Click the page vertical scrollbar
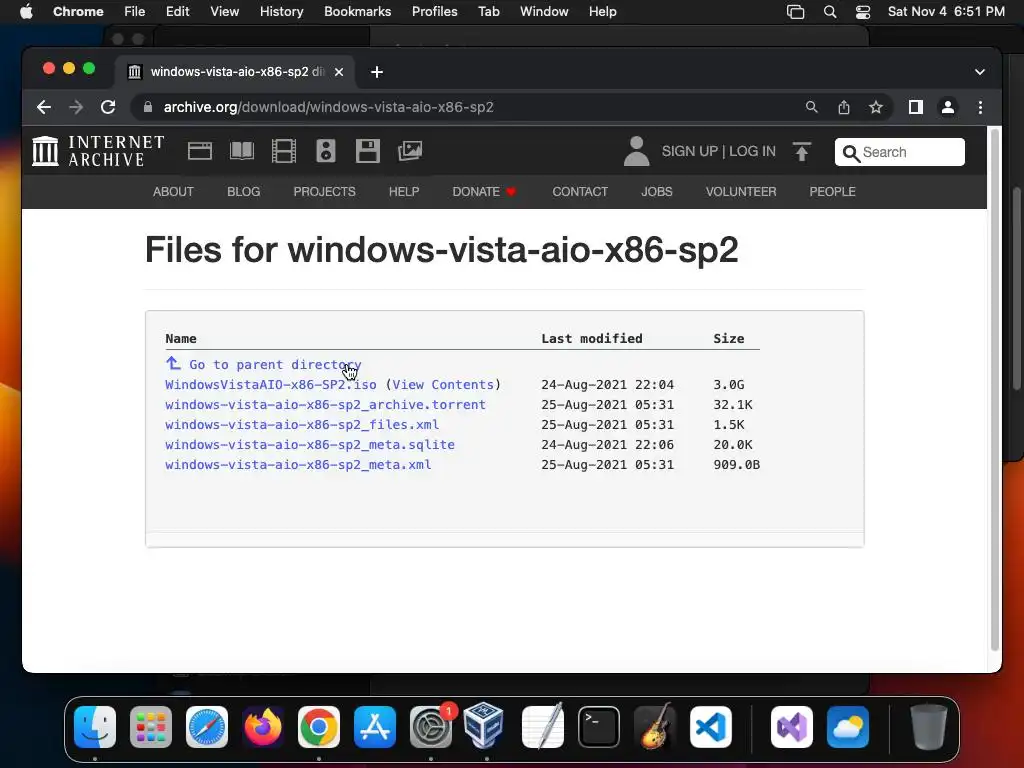The image size is (1024, 768). pyautogui.click(x=995, y=391)
